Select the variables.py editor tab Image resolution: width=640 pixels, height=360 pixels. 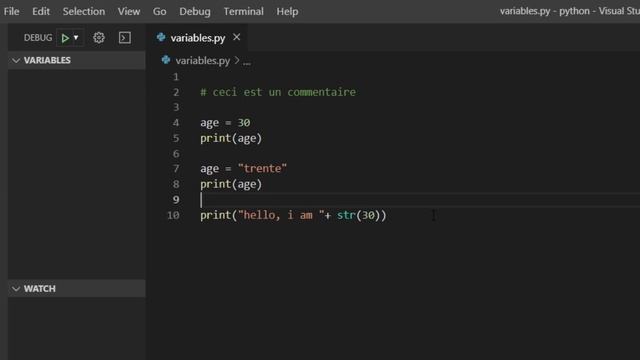(198, 38)
